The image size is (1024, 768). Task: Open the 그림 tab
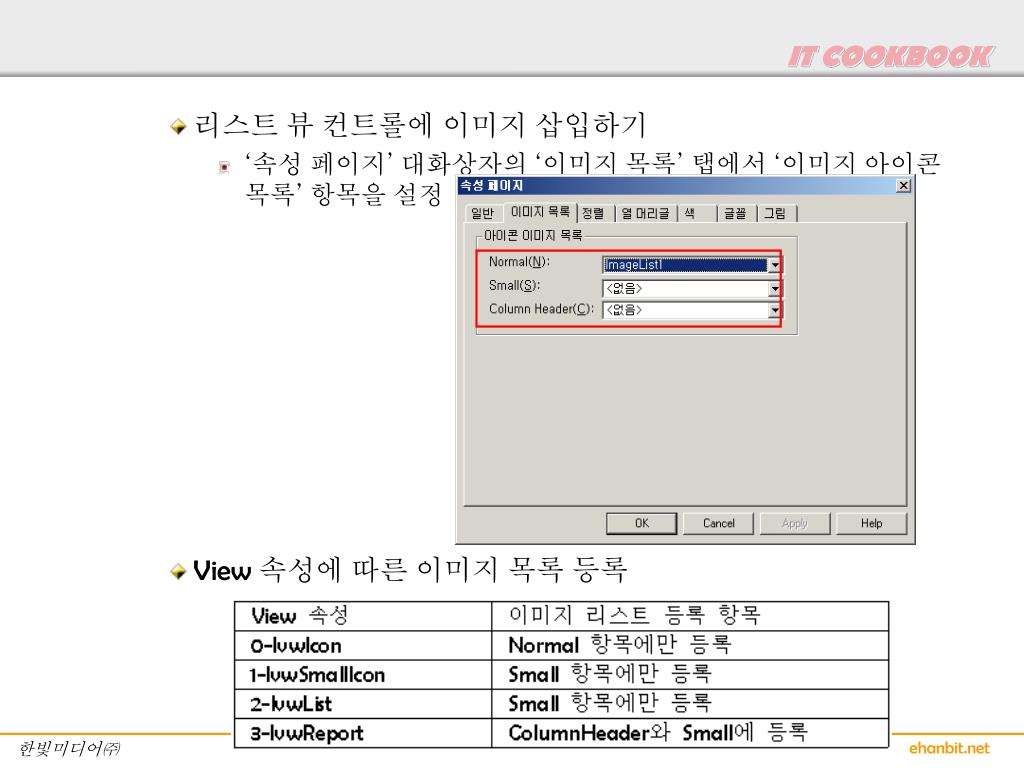(775, 213)
